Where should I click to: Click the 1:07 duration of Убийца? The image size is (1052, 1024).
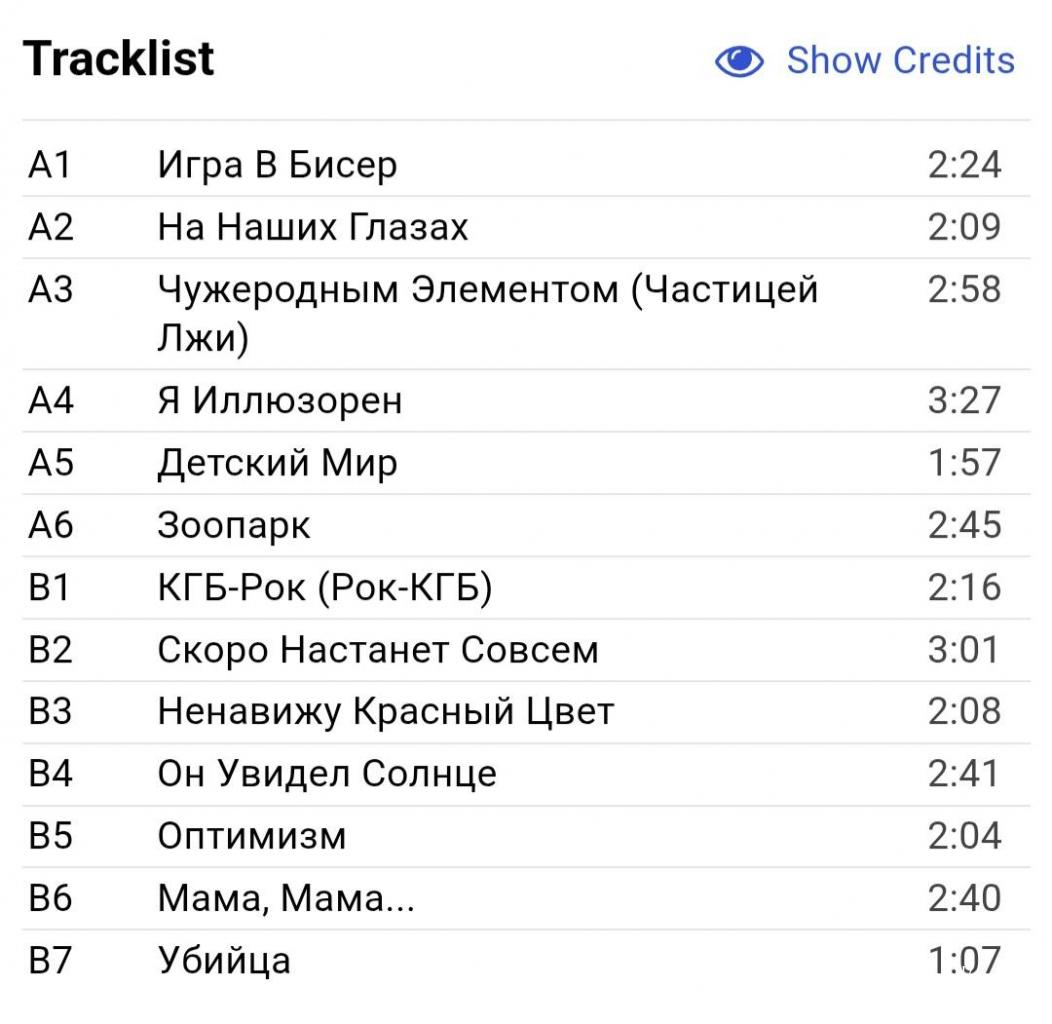click(x=964, y=960)
